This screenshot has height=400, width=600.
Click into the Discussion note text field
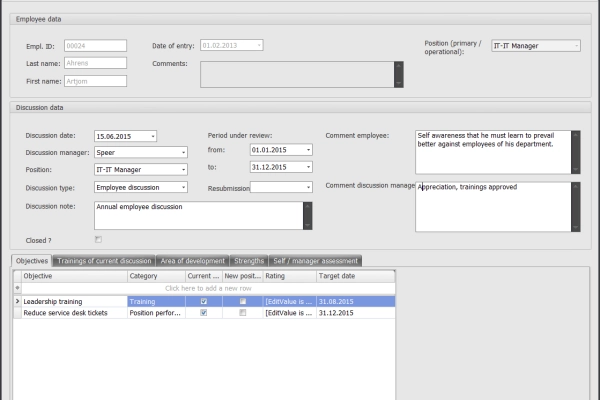(197, 215)
